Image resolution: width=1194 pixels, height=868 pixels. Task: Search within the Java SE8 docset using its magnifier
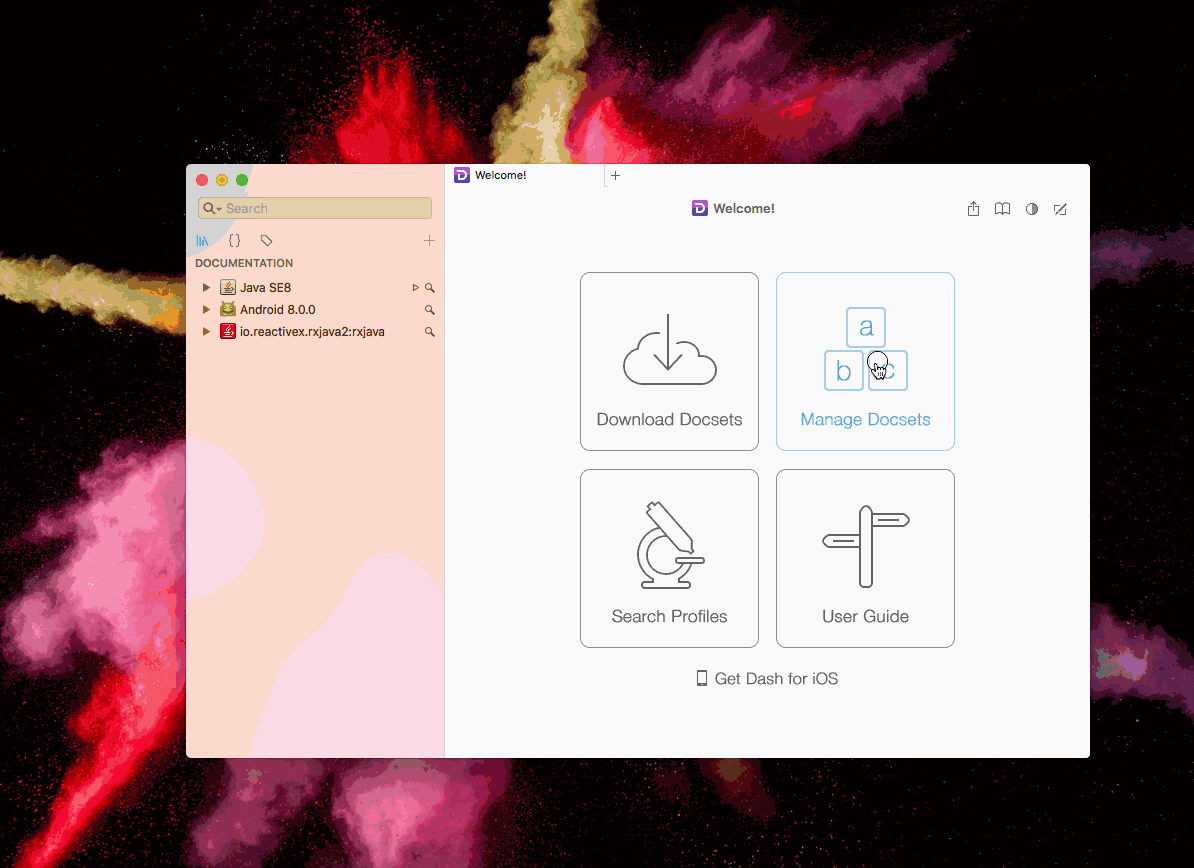pos(429,288)
